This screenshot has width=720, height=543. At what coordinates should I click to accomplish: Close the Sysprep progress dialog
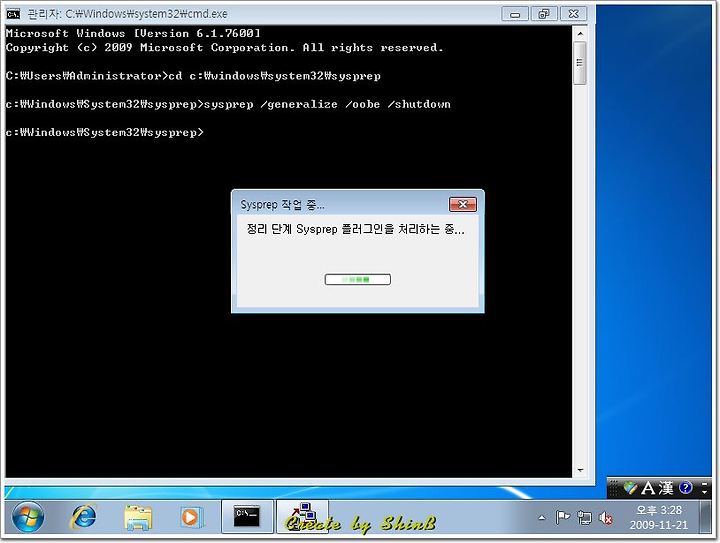(463, 204)
